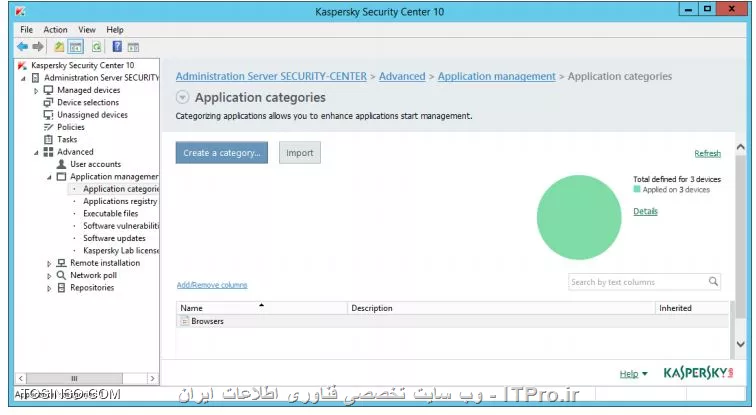Click the Unassigned devices icon

pyautogui.click(x=48, y=115)
